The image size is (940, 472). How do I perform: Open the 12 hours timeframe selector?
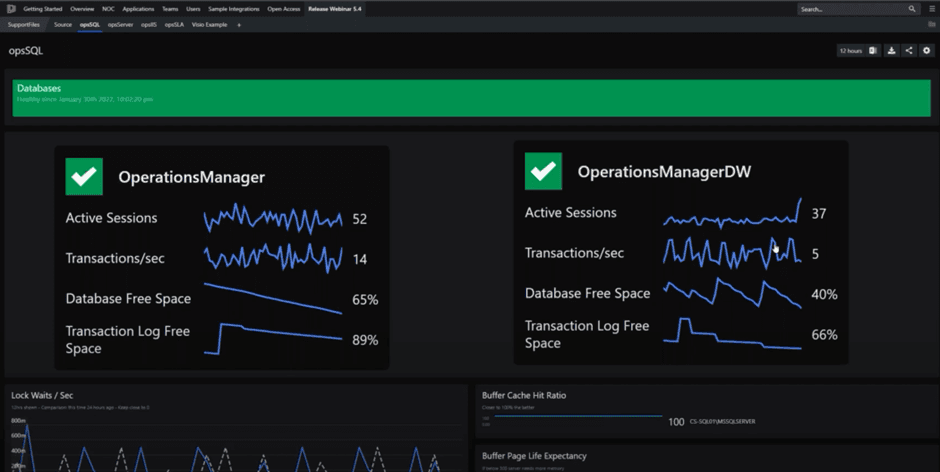(851, 51)
